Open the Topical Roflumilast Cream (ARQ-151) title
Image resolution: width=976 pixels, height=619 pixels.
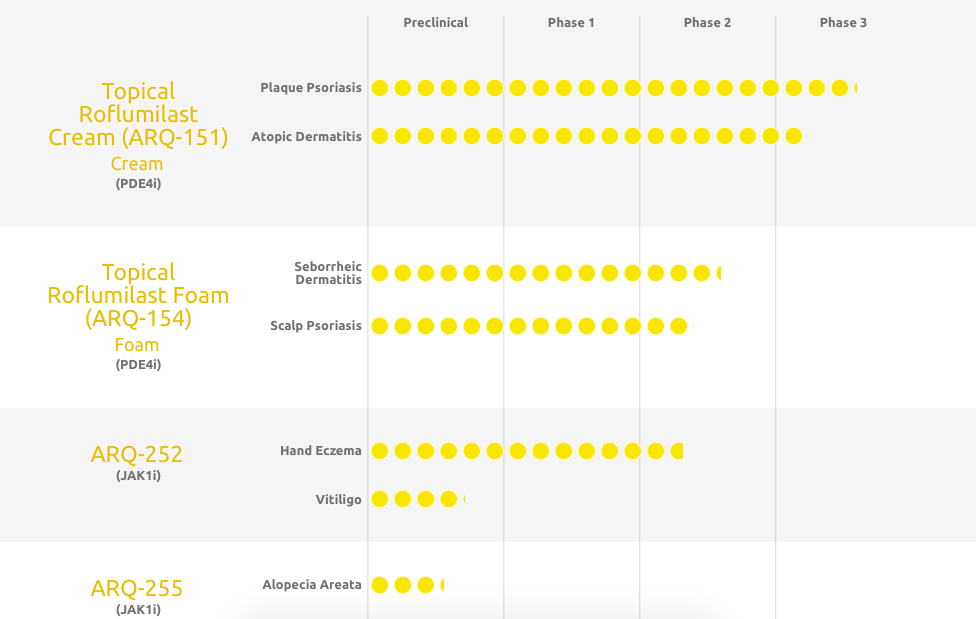pos(138,114)
